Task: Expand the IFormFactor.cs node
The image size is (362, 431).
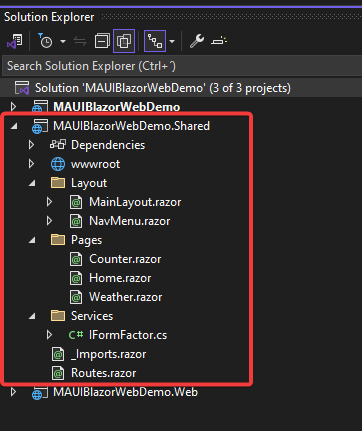Action: pyautogui.click(x=49, y=335)
